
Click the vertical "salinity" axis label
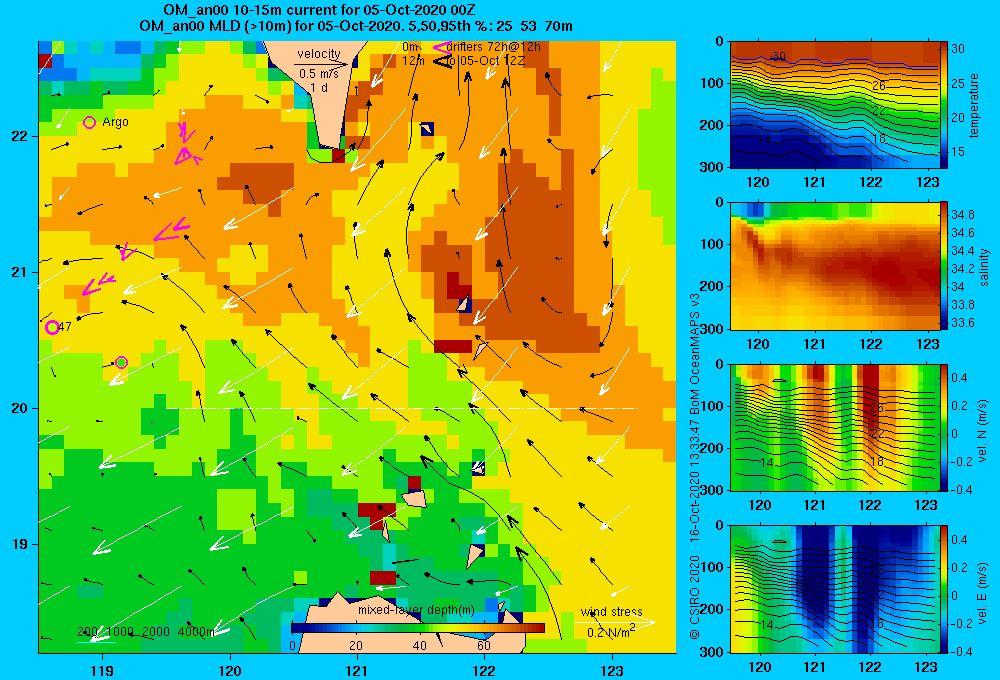pyautogui.click(x=984, y=267)
